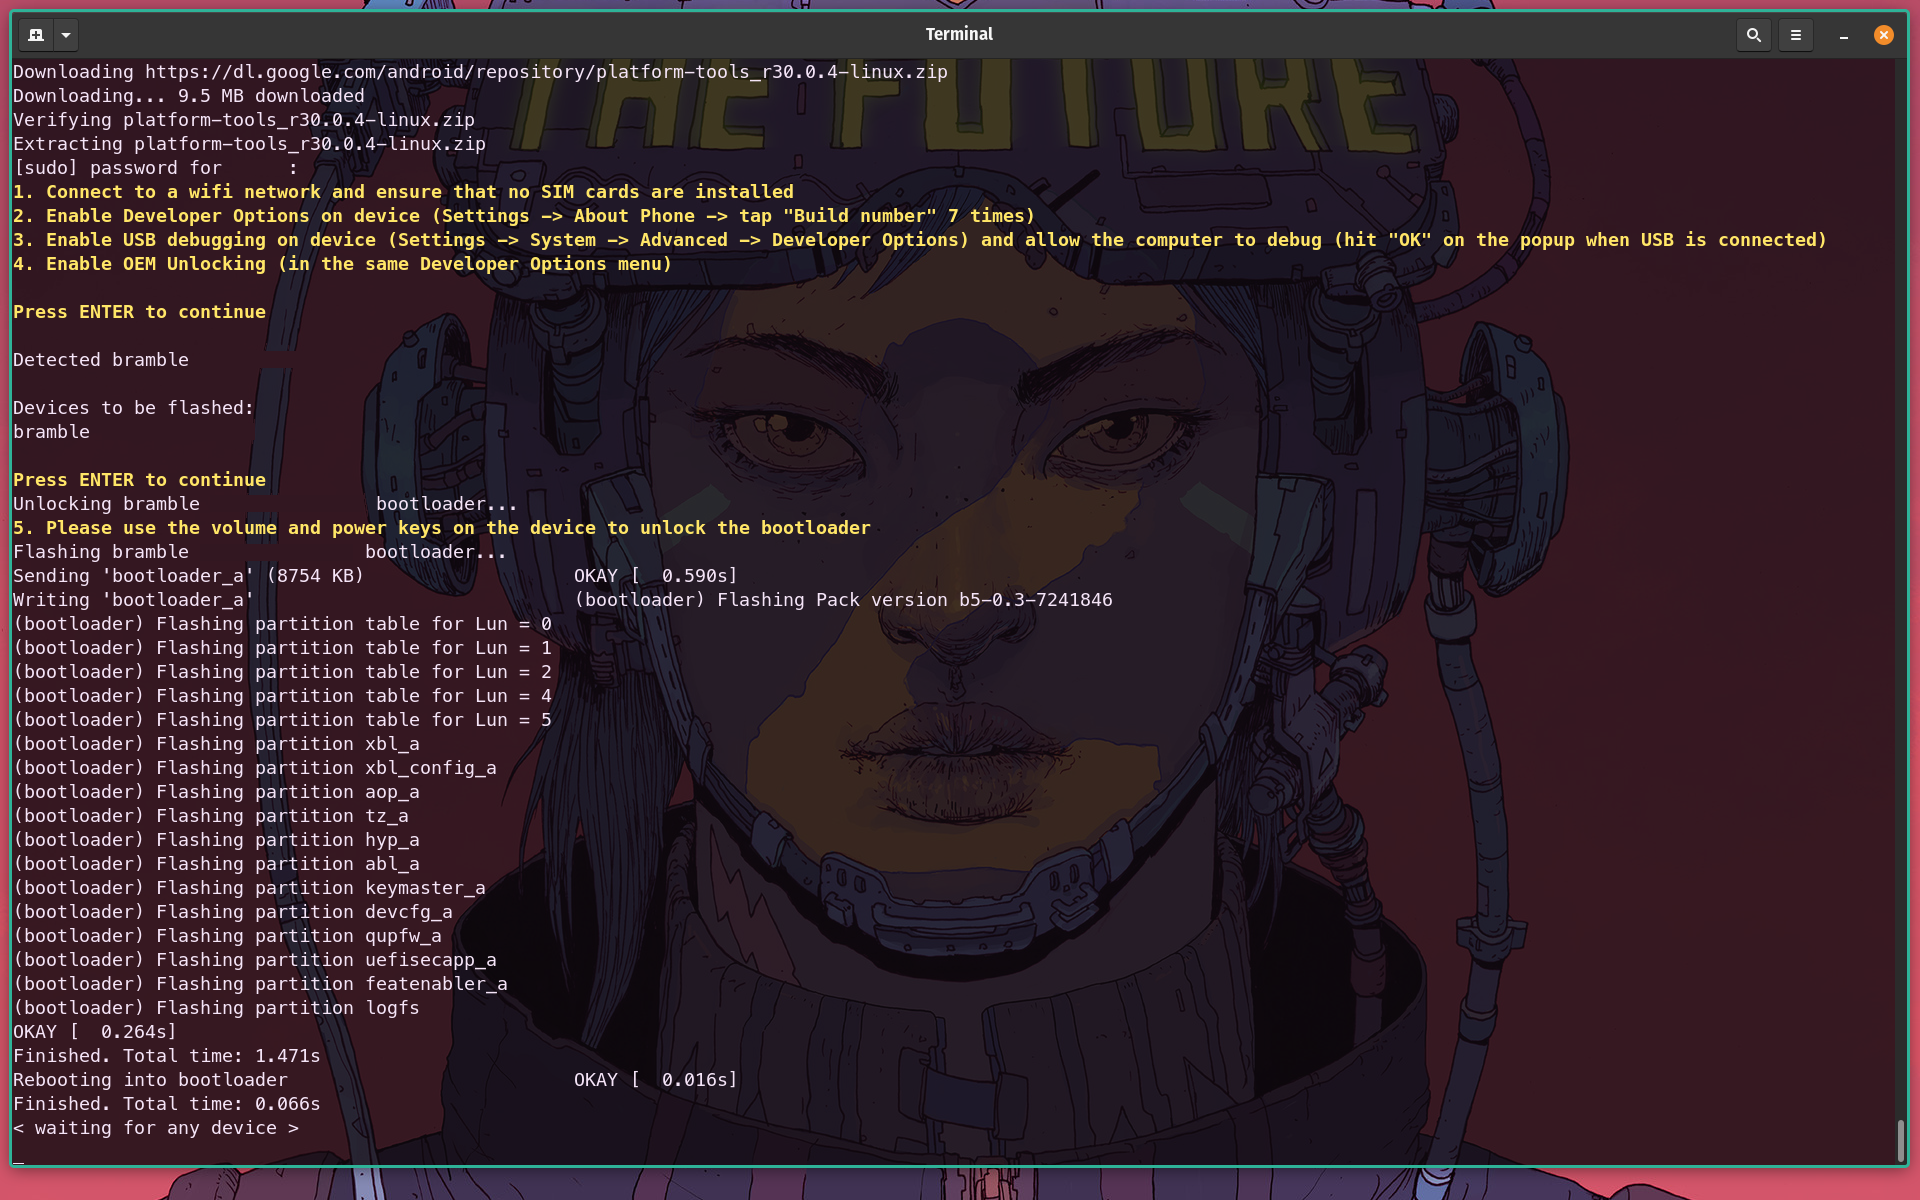The height and width of the screenshot is (1200, 1920).
Task: Close the Terminal window
Action: (x=1883, y=35)
